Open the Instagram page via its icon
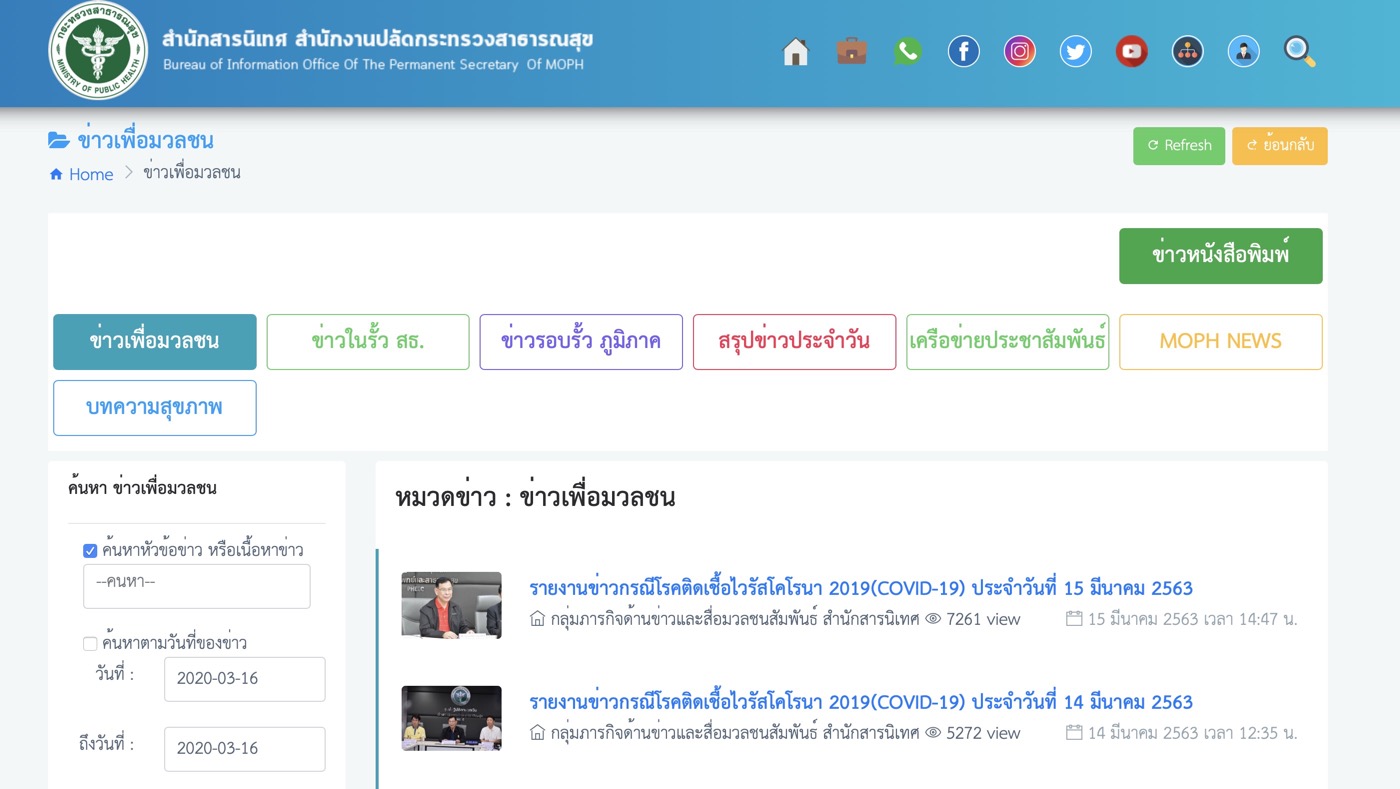 pyautogui.click(x=1019, y=50)
